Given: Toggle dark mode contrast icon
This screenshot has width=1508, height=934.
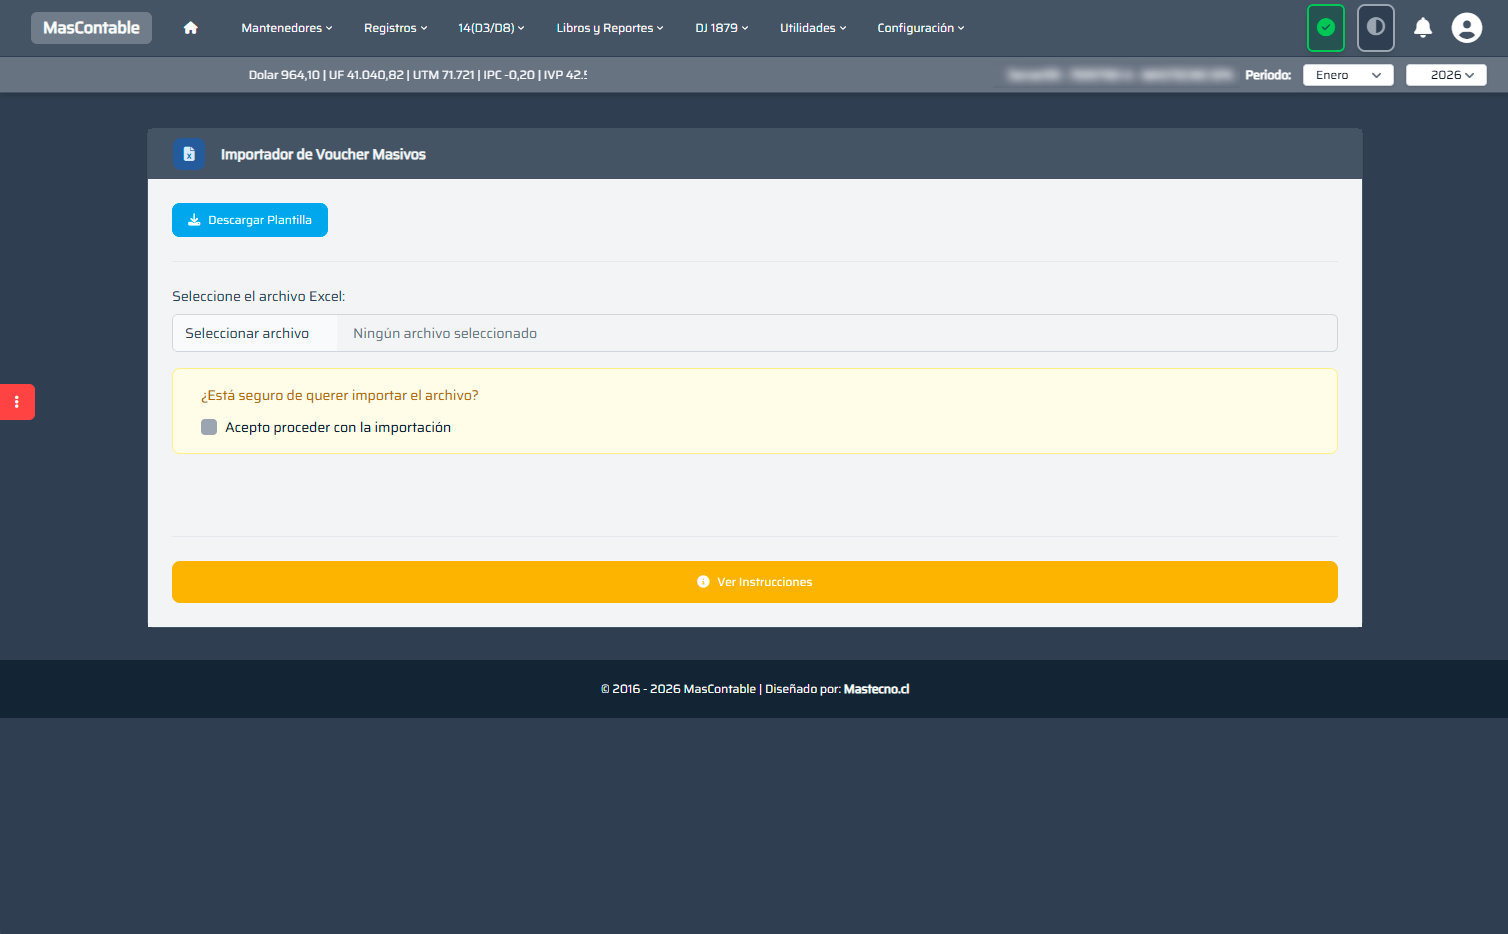Looking at the screenshot, I should (1376, 28).
